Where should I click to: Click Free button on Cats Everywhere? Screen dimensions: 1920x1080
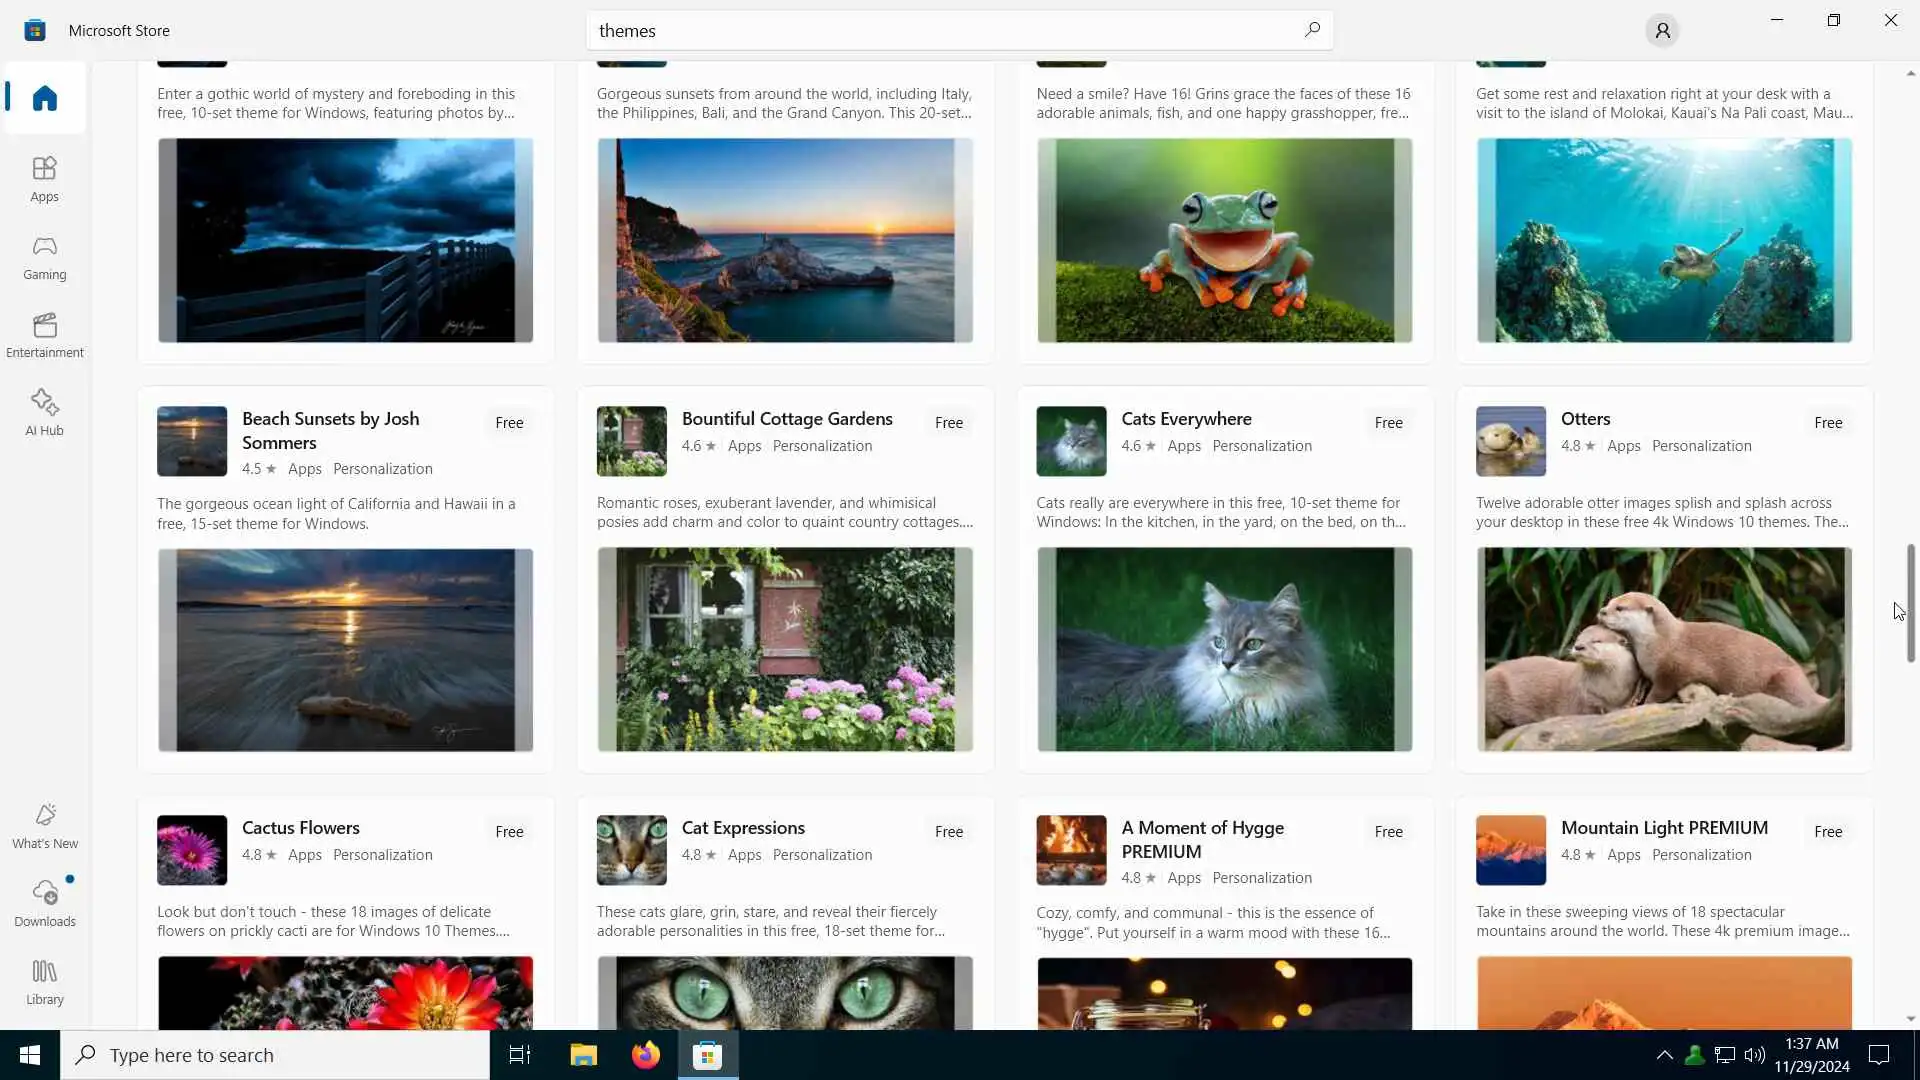click(1387, 423)
